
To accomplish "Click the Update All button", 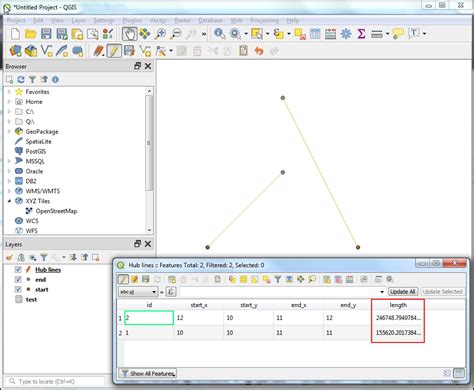I will pyautogui.click(x=403, y=292).
